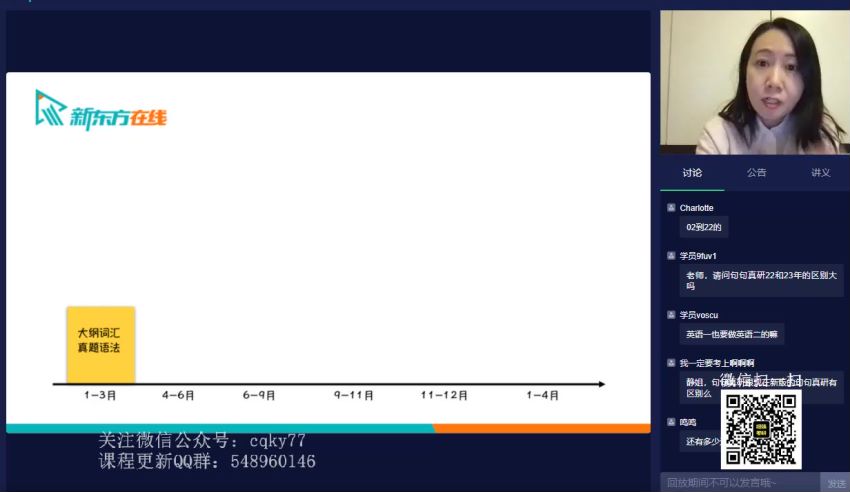Click avatar icon beside 我一定要考上啊啊啊
Image resolution: width=850 pixels, height=492 pixels.
click(671, 362)
